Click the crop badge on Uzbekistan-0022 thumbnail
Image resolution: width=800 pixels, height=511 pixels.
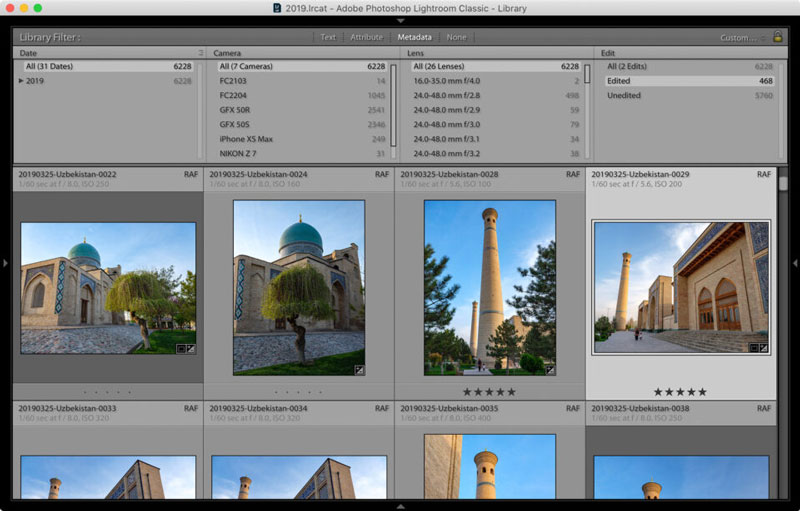tap(181, 348)
